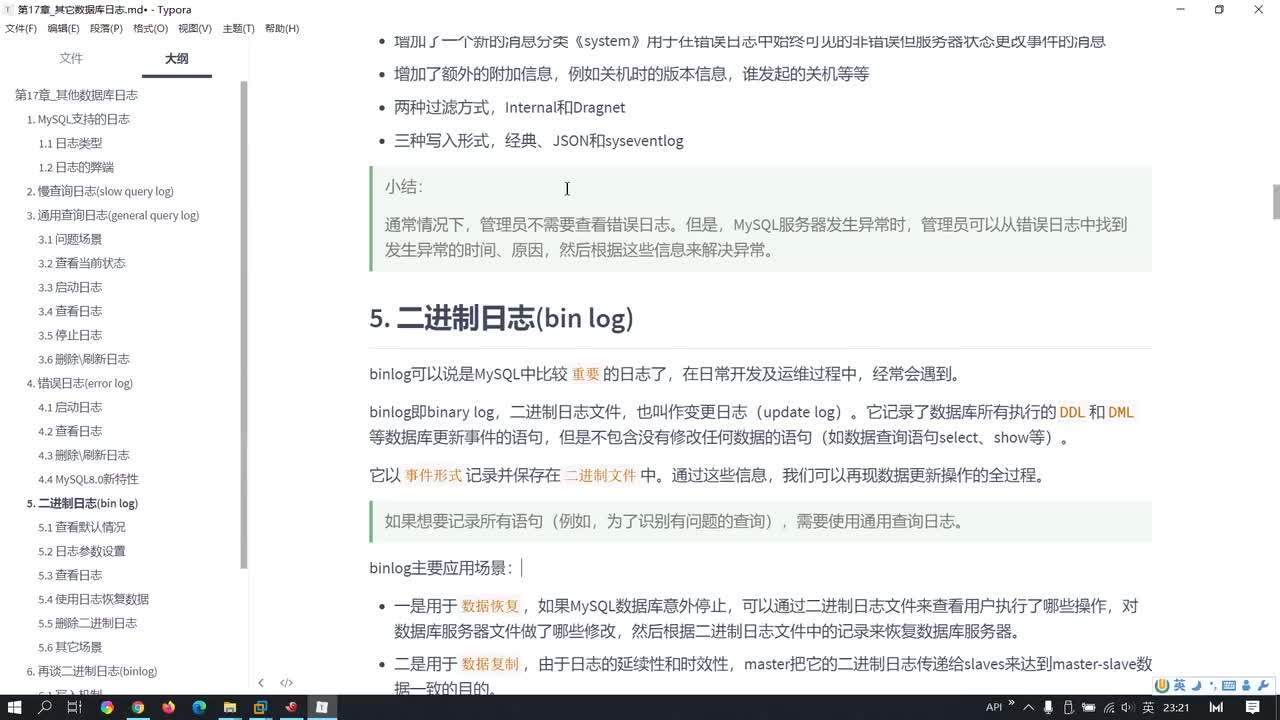Jump to 1. MySQL支持的日志 in the outline
This screenshot has width=1280, height=720.
[78, 119]
